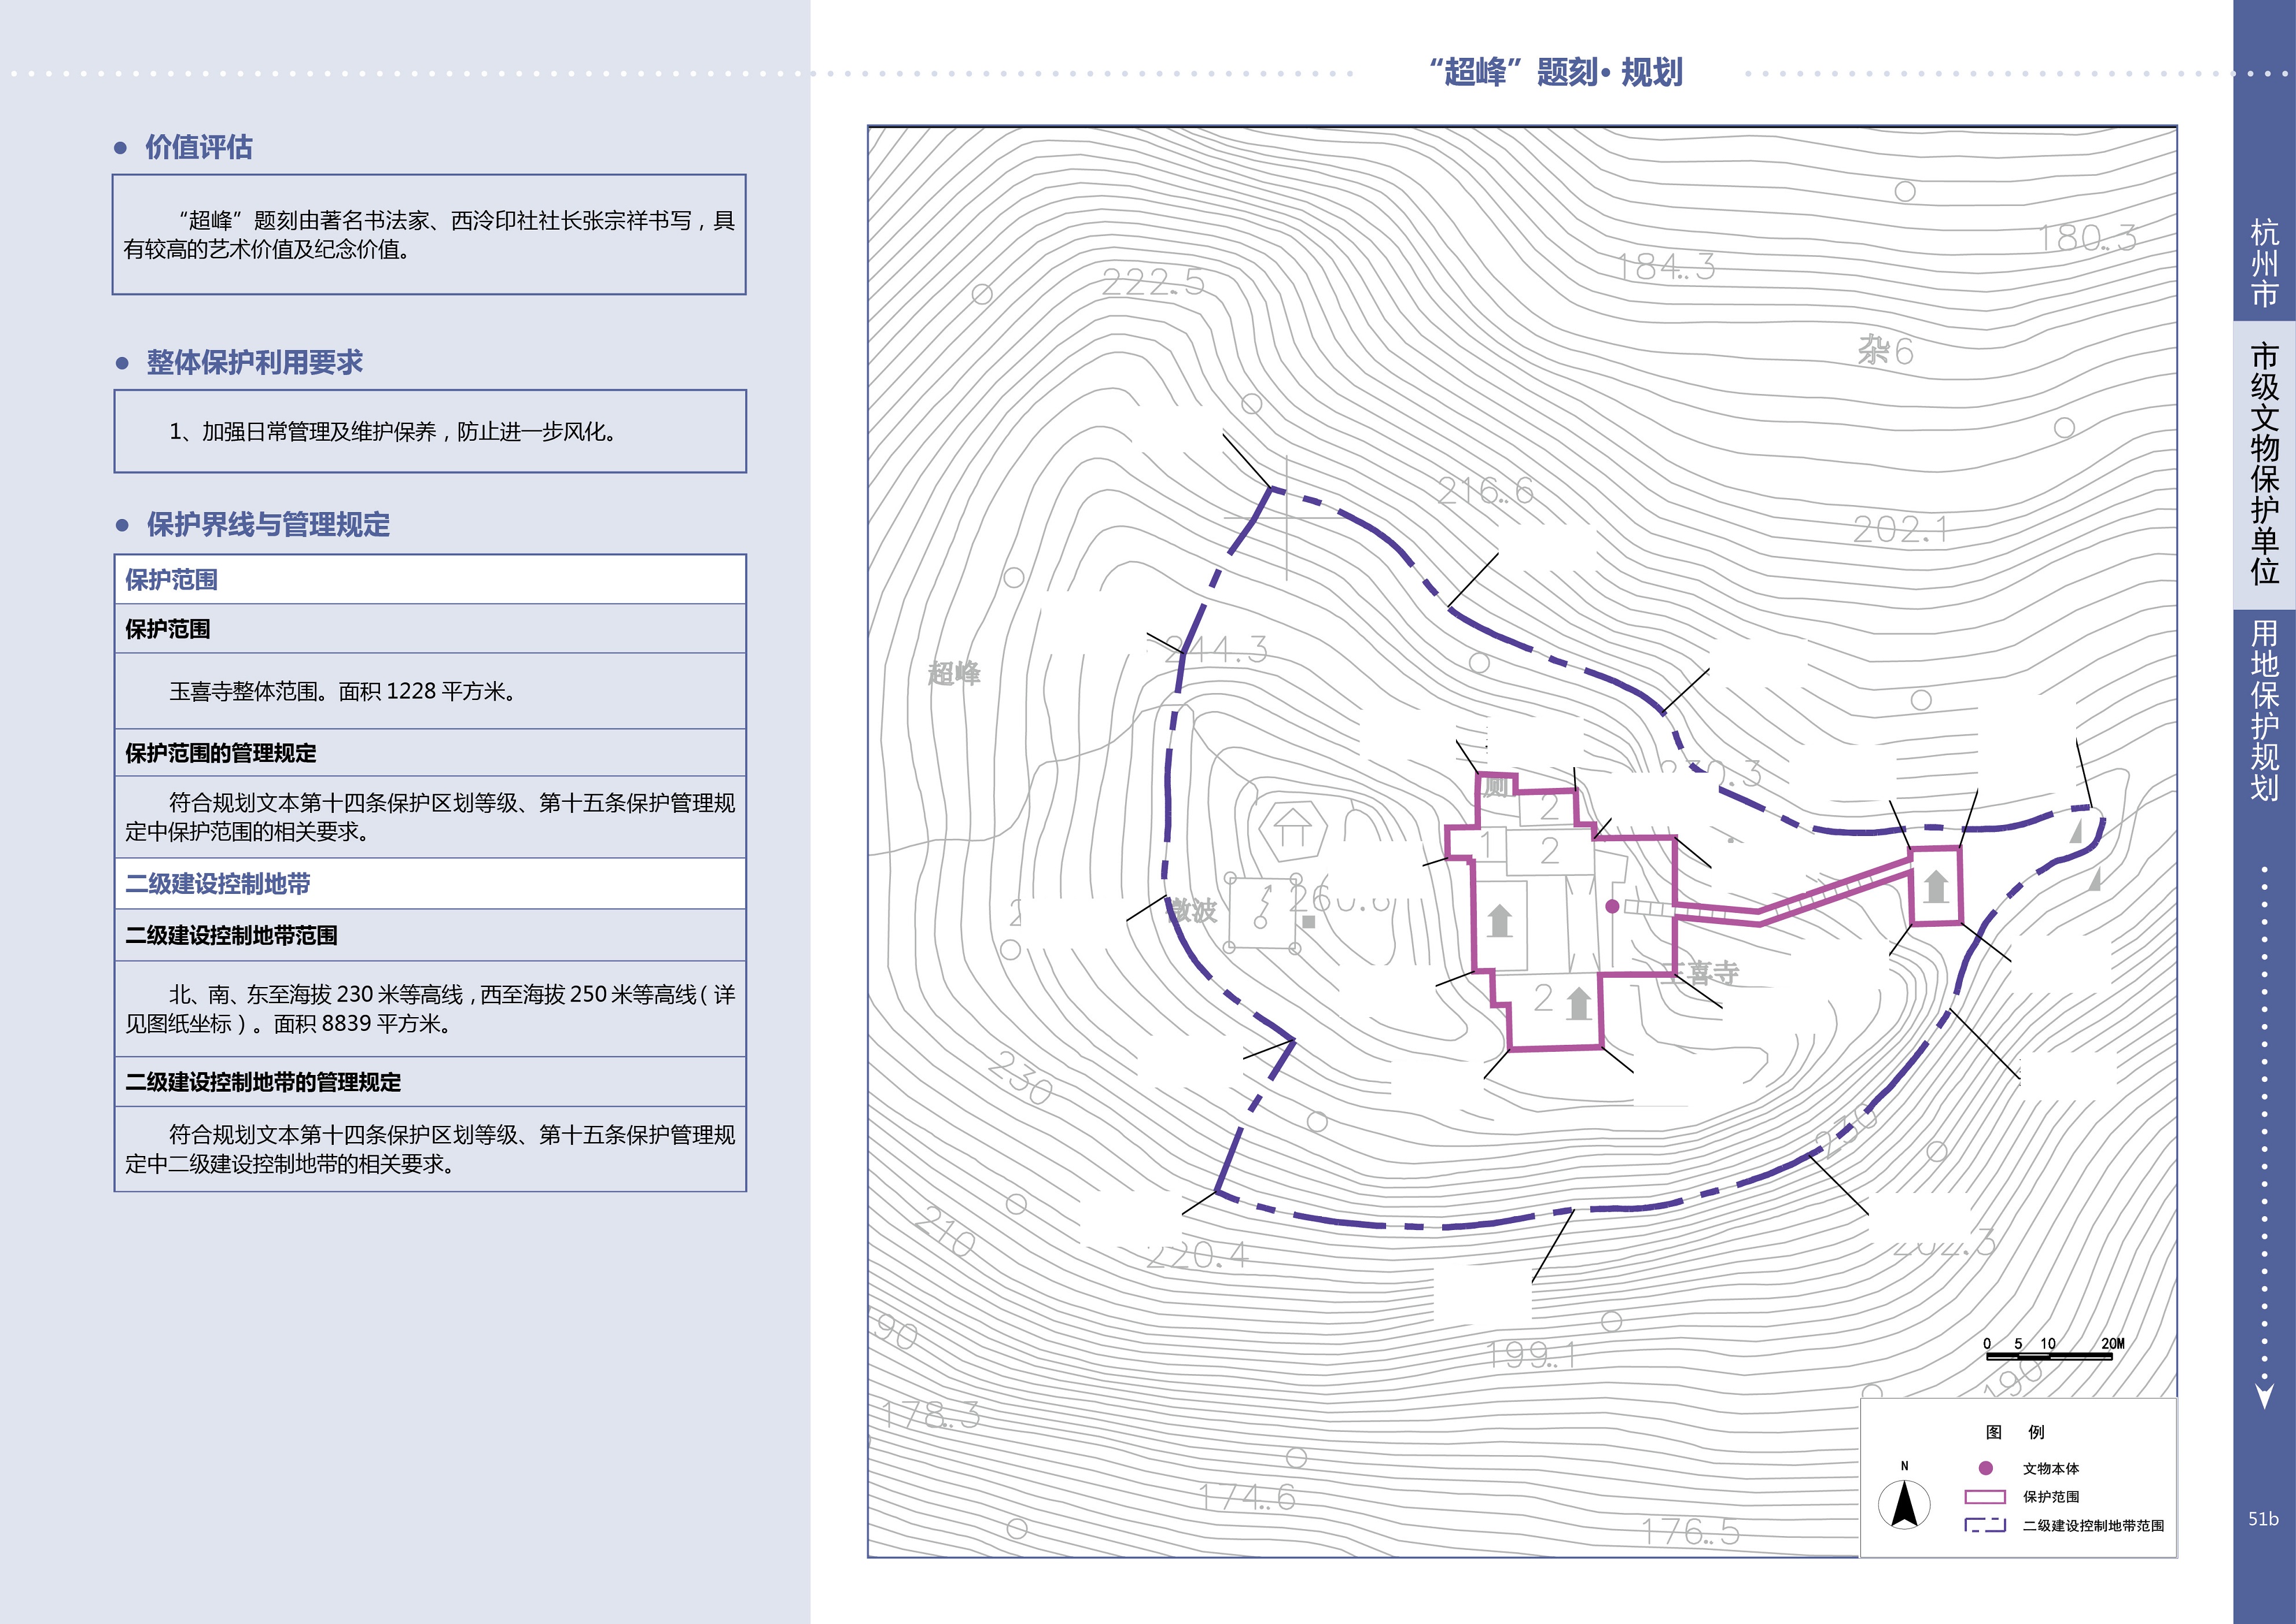Click the map label 杂6

tap(1885, 351)
